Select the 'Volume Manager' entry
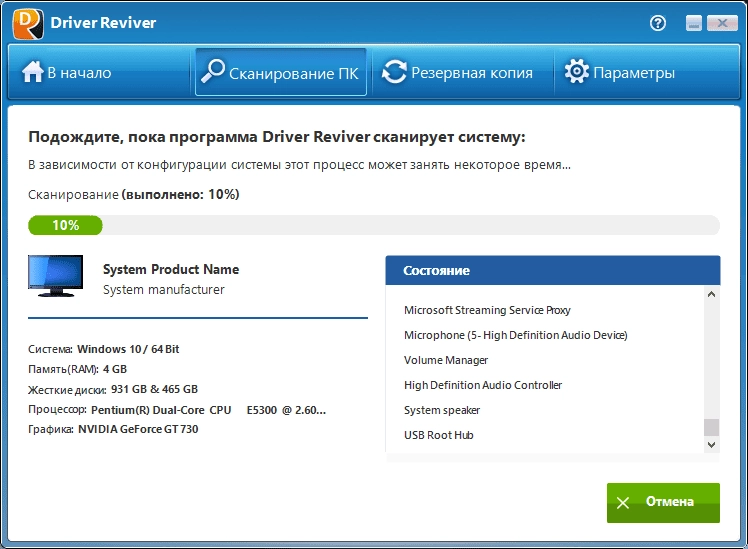748x549 pixels. pyautogui.click(x=446, y=360)
